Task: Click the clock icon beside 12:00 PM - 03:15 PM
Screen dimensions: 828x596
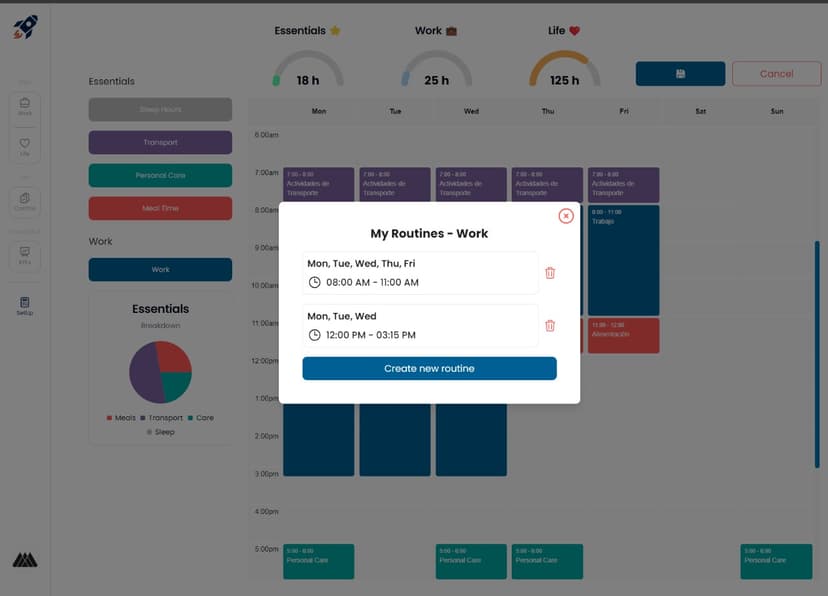Action: [x=314, y=335]
